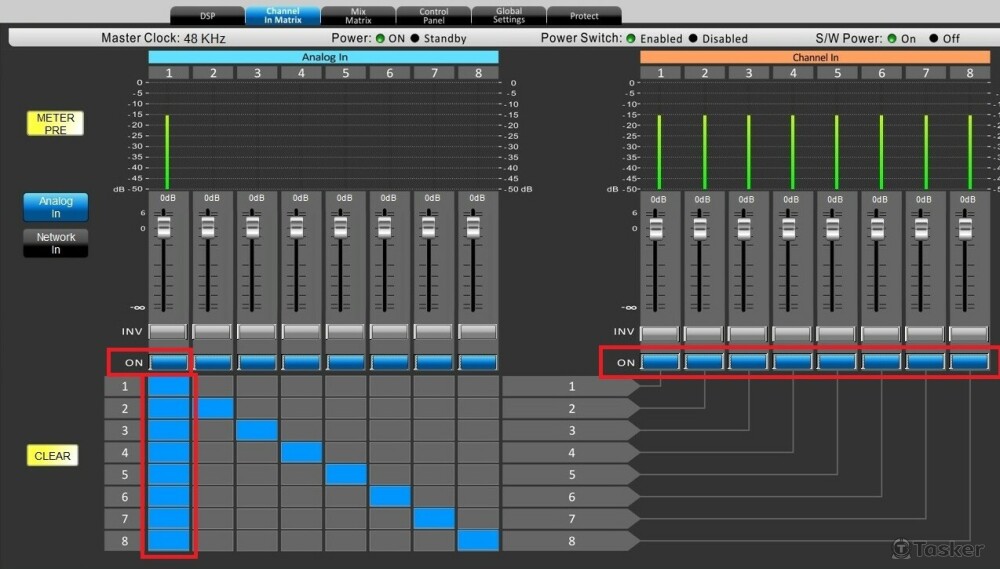This screenshot has width=1000, height=569.
Task: Select the Analog In source button
Action: 55,207
